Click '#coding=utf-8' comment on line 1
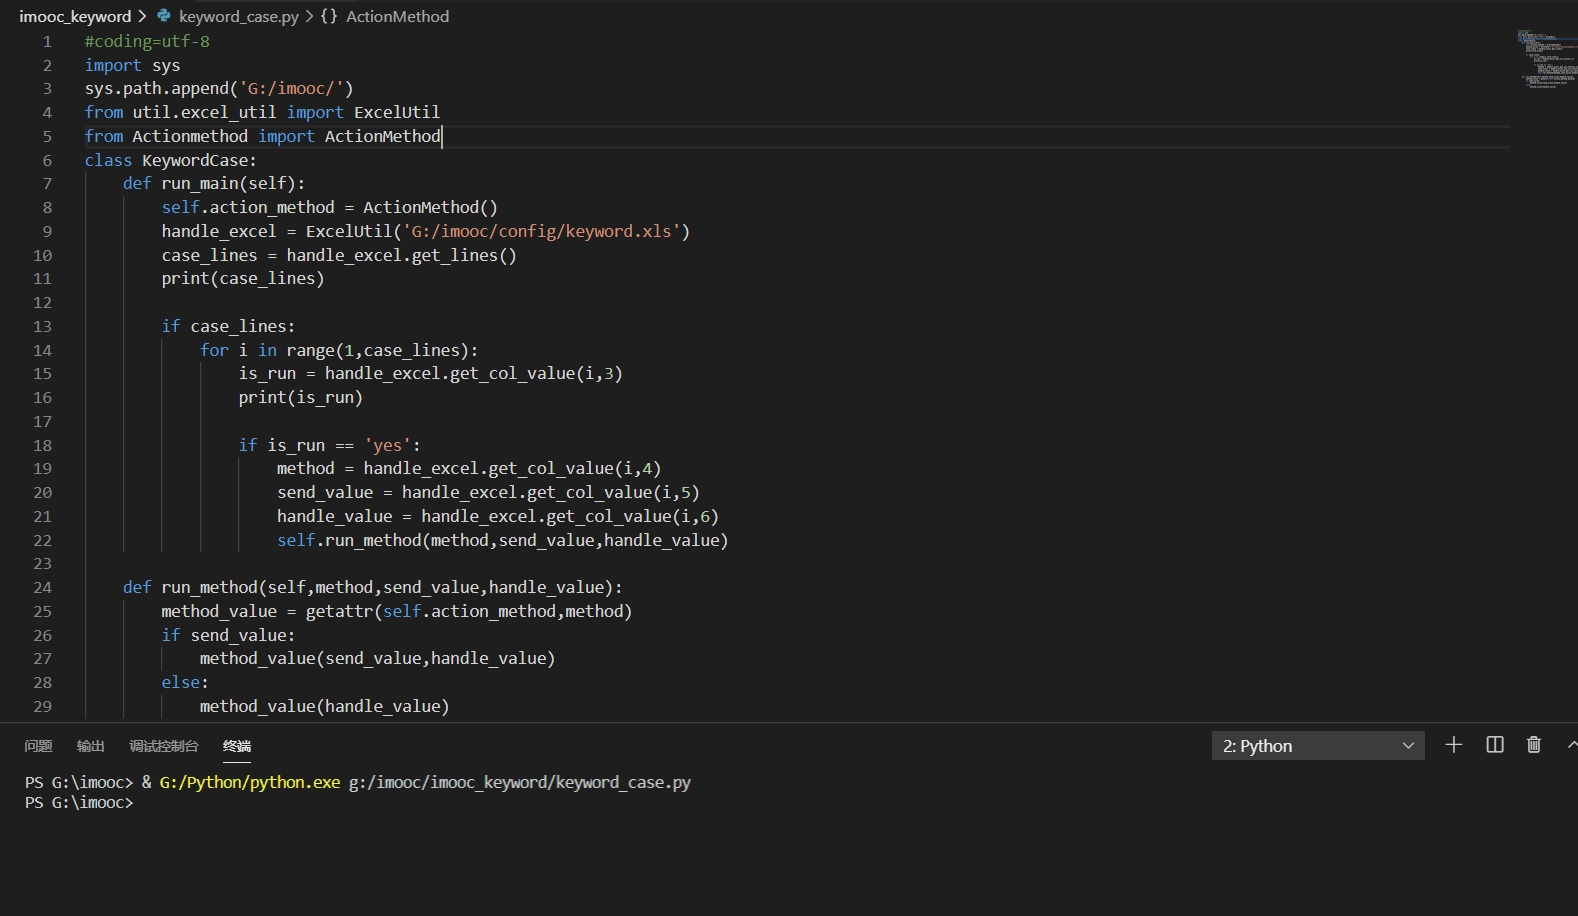The height and width of the screenshot is (916, 1578). (147, 41)
